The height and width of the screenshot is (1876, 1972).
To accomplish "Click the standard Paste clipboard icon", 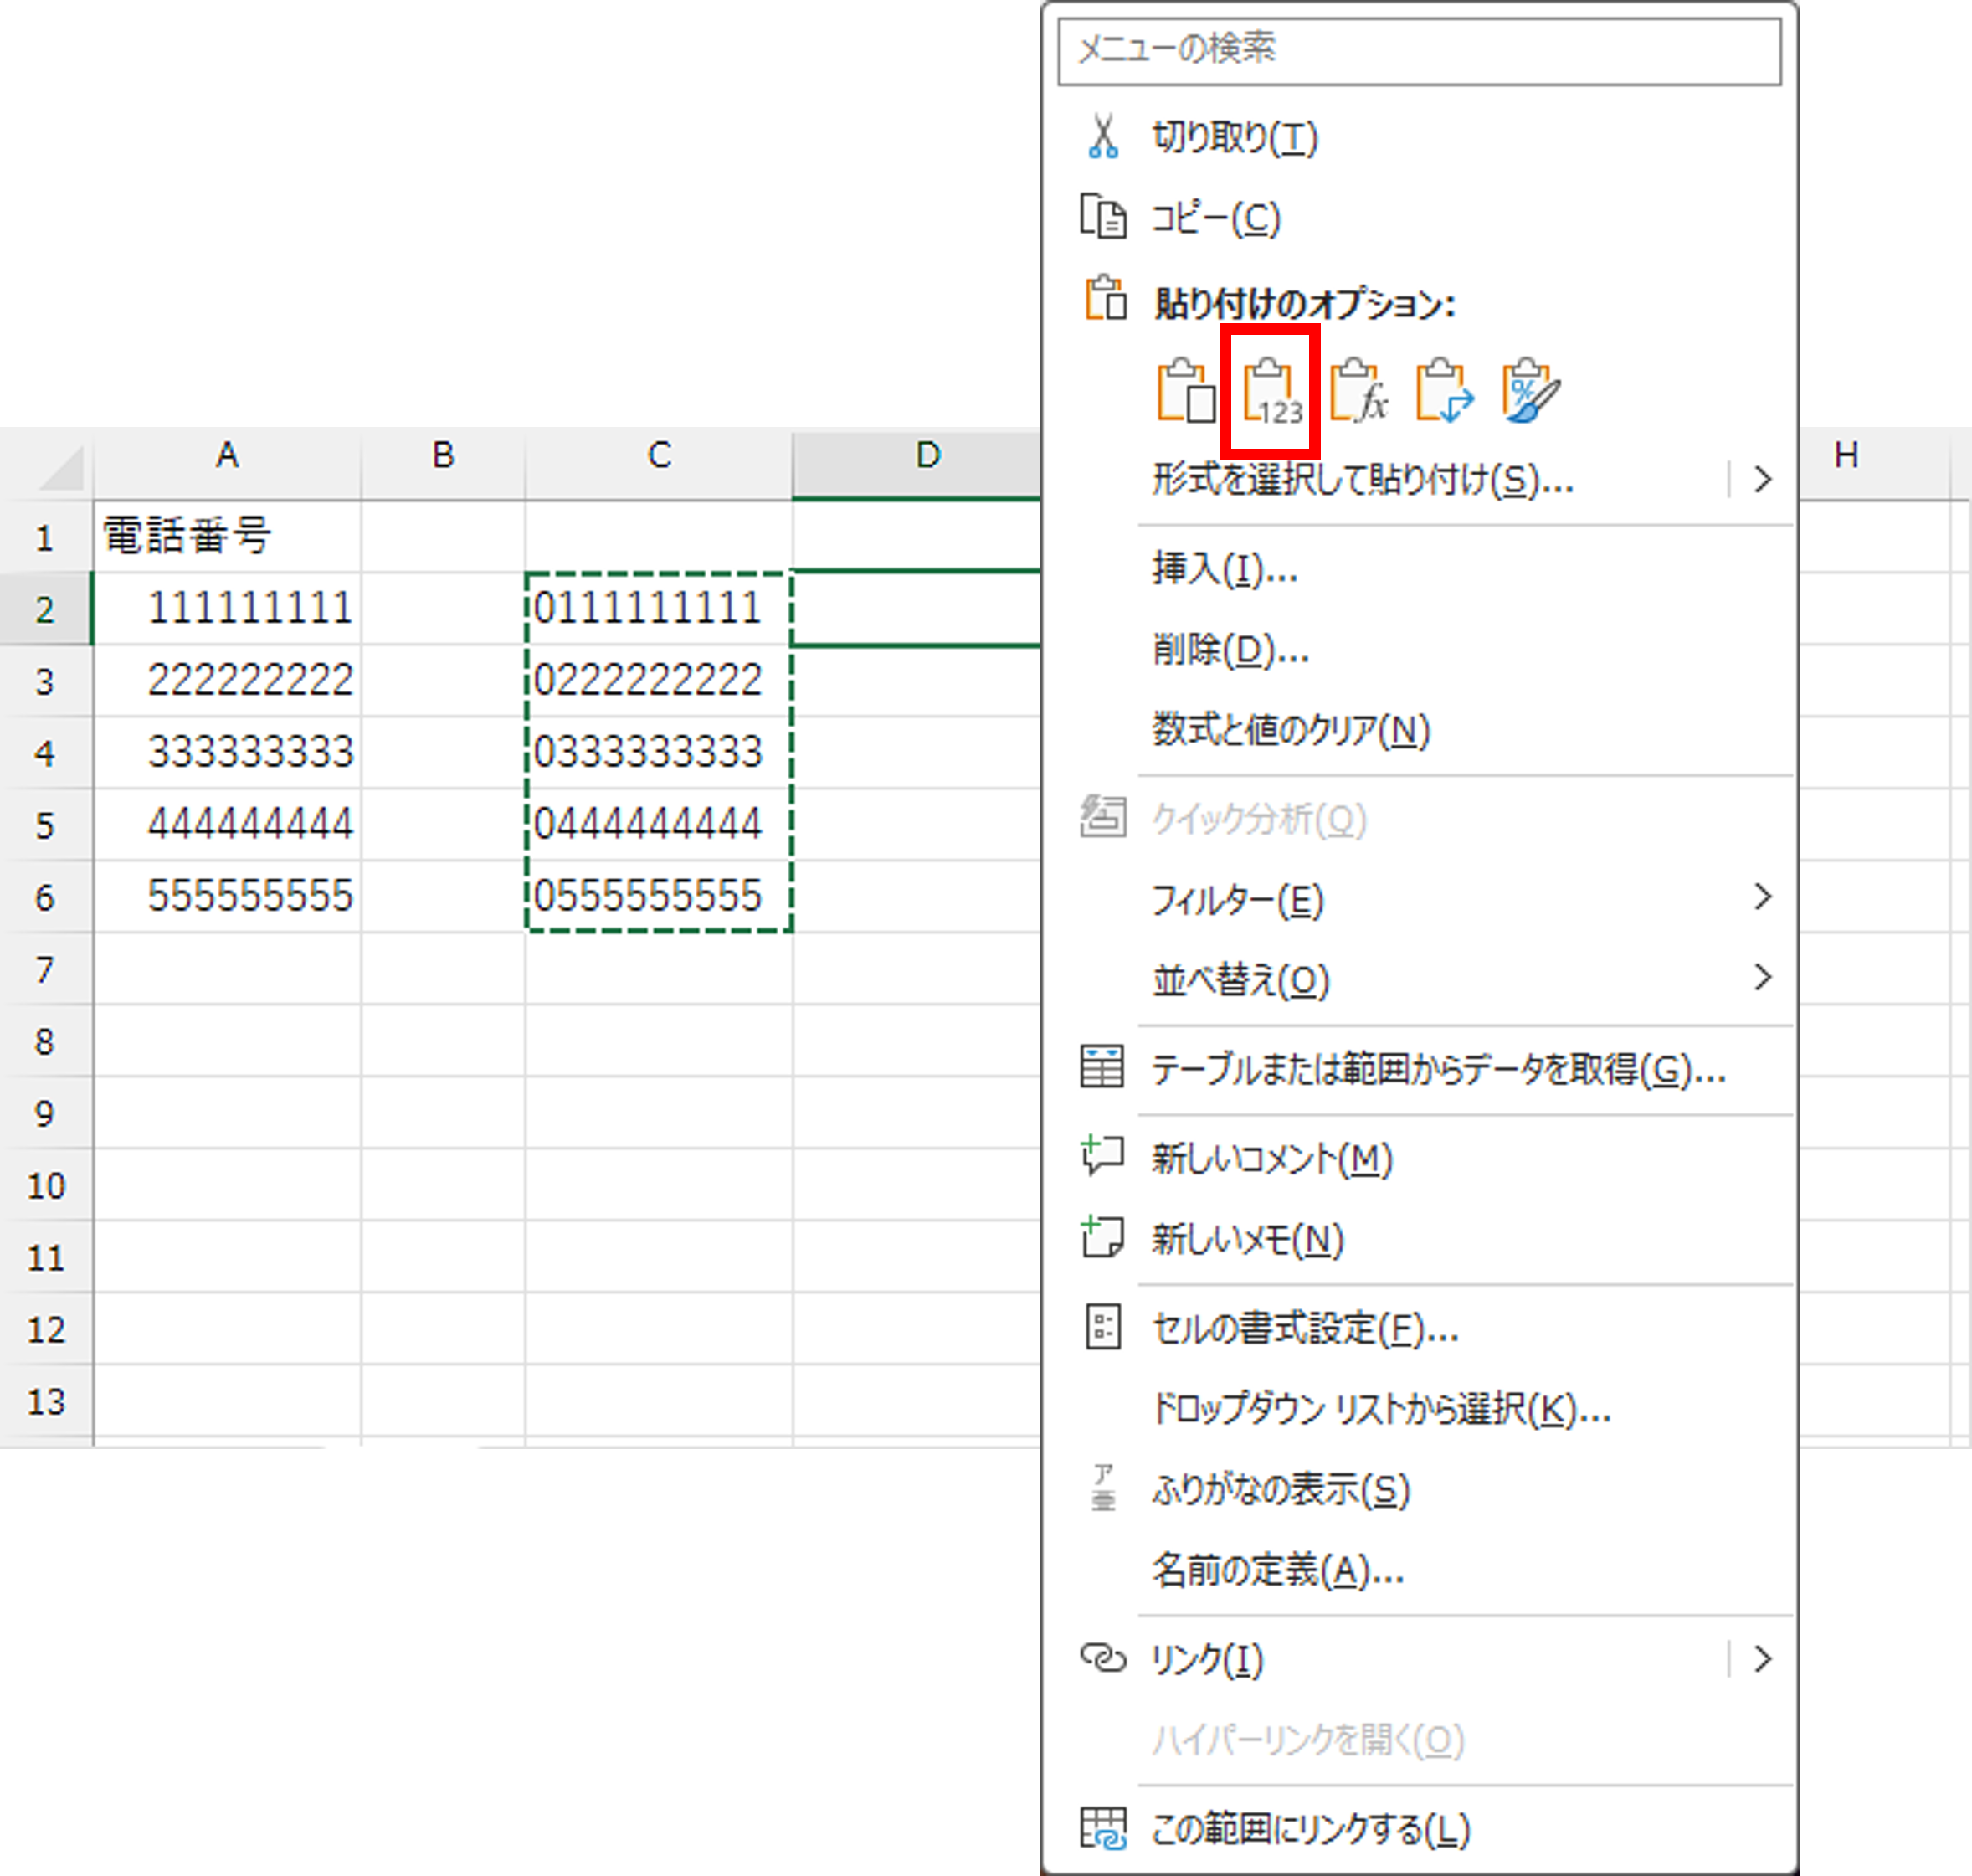I will [x=1185, y=392].
